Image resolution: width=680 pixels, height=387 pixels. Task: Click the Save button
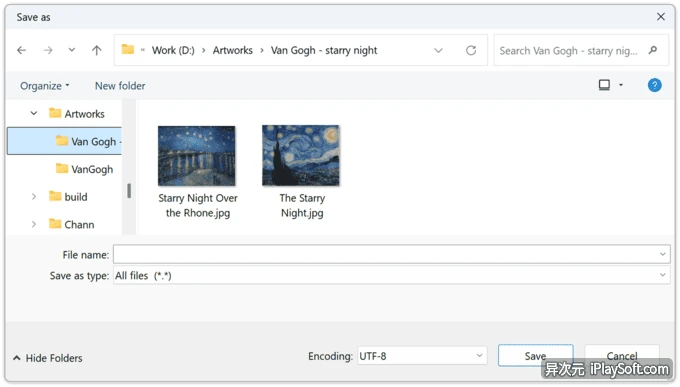click(x=536, y=356)
